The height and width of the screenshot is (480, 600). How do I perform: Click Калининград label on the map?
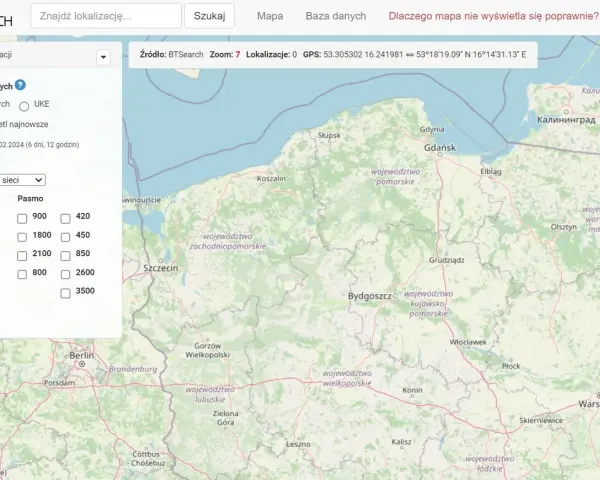tap(566, 120)
